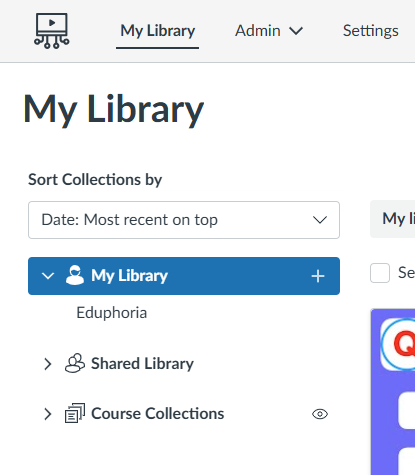Tick the select all checkbox
Screen dimensions: 415x475
point(380,273)
